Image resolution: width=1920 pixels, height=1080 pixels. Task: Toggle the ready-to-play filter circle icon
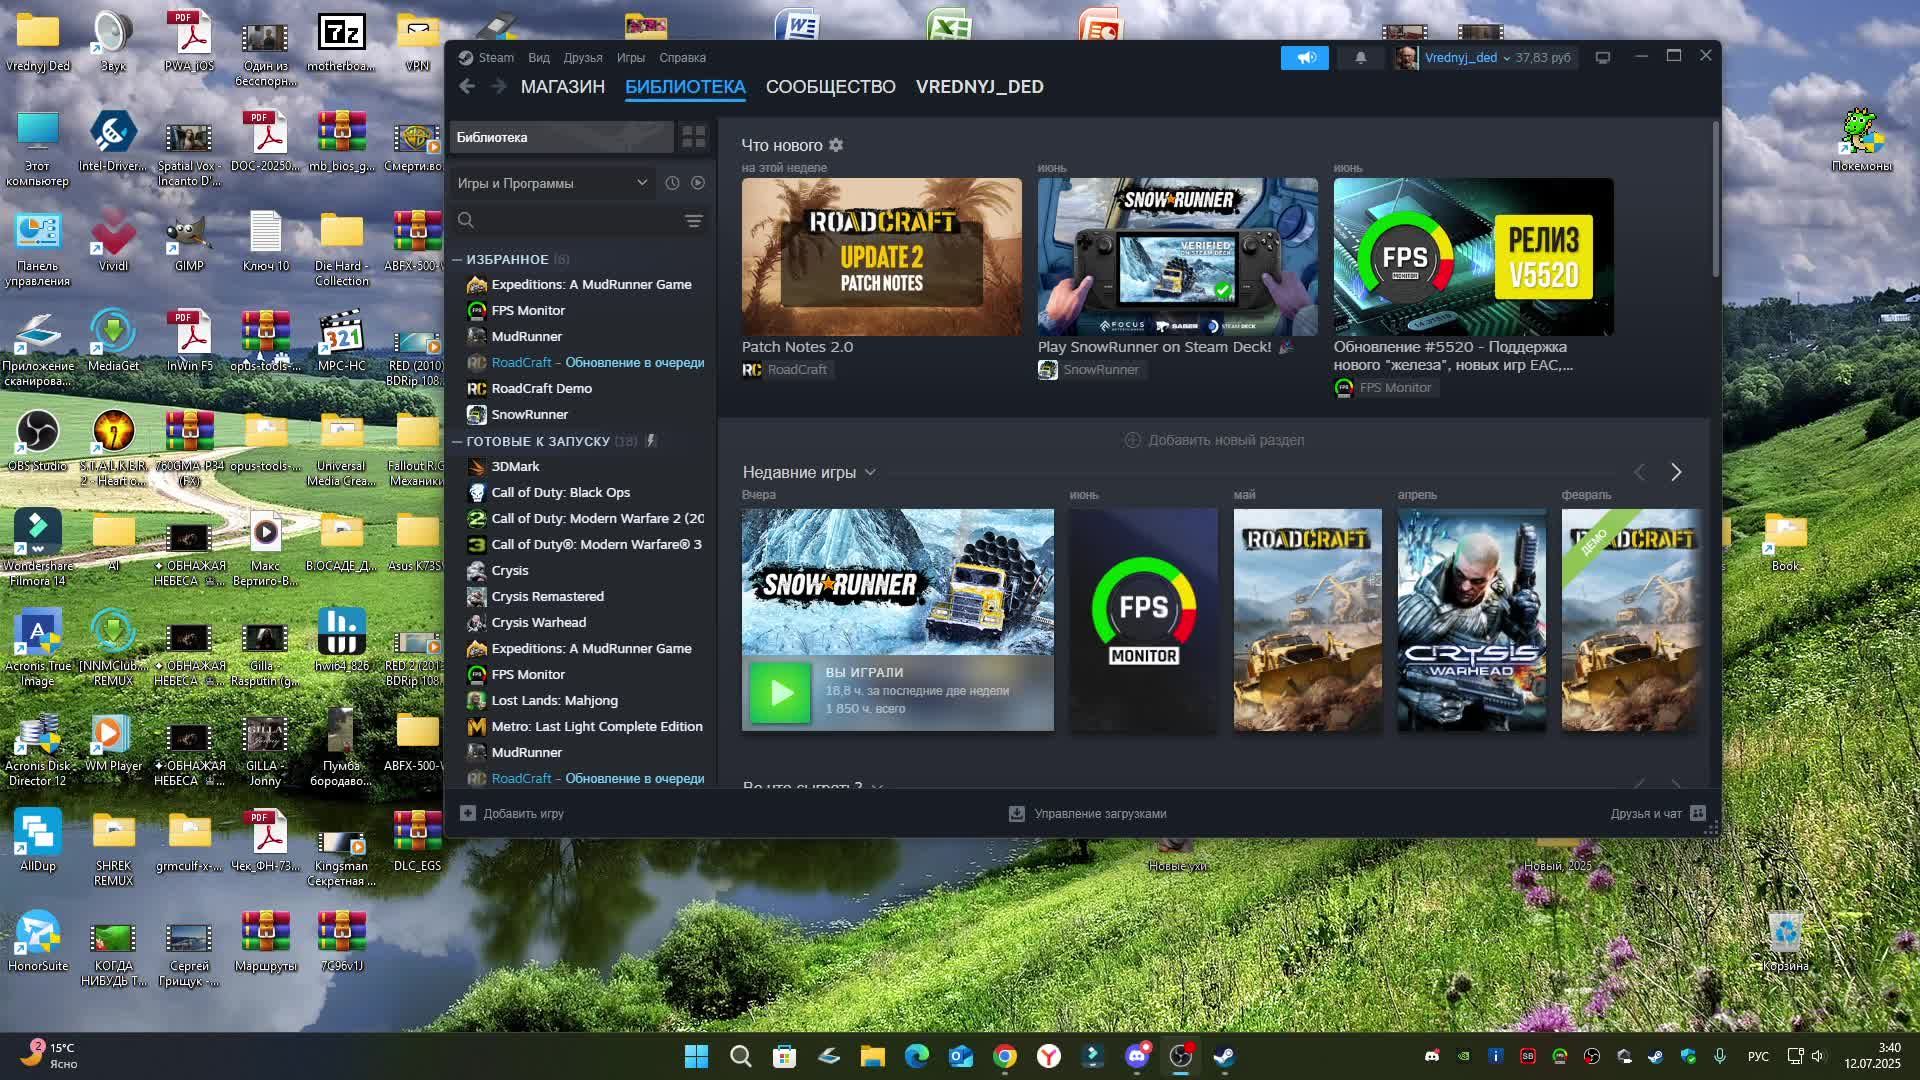coord(698,183)
